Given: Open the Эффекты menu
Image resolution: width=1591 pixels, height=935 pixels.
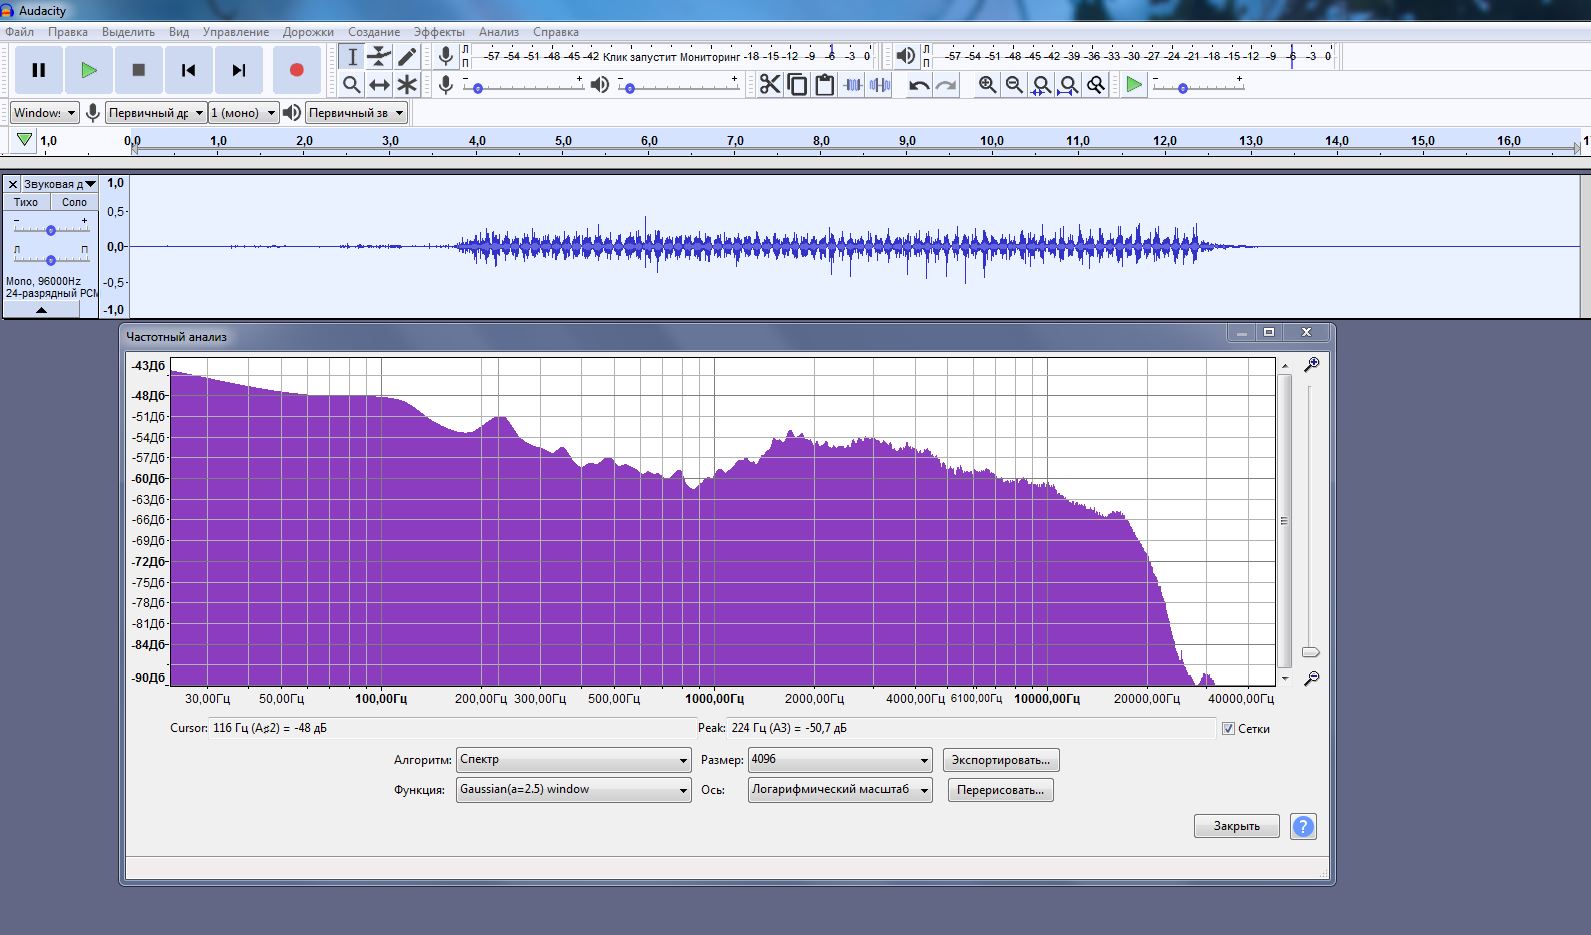Looking at the screenshot, I should pyautogui.click(x=439, y=32).
